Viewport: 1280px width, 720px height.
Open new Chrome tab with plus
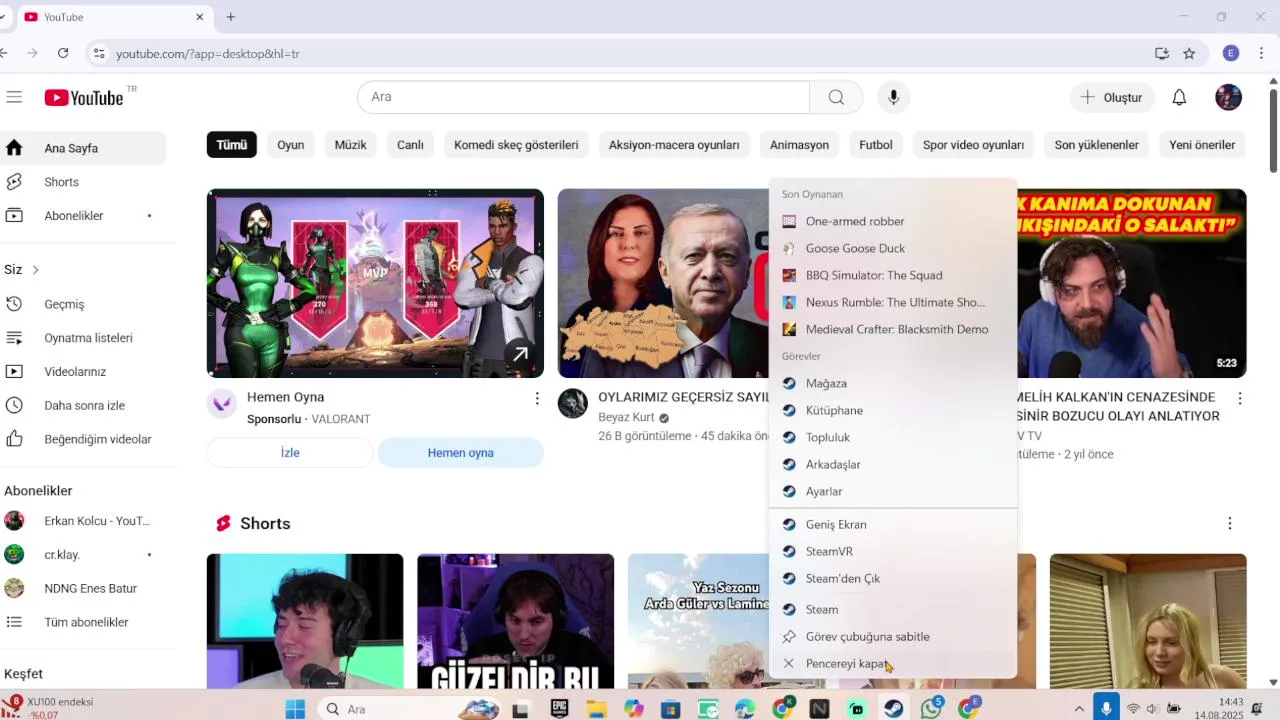point(231,17)
